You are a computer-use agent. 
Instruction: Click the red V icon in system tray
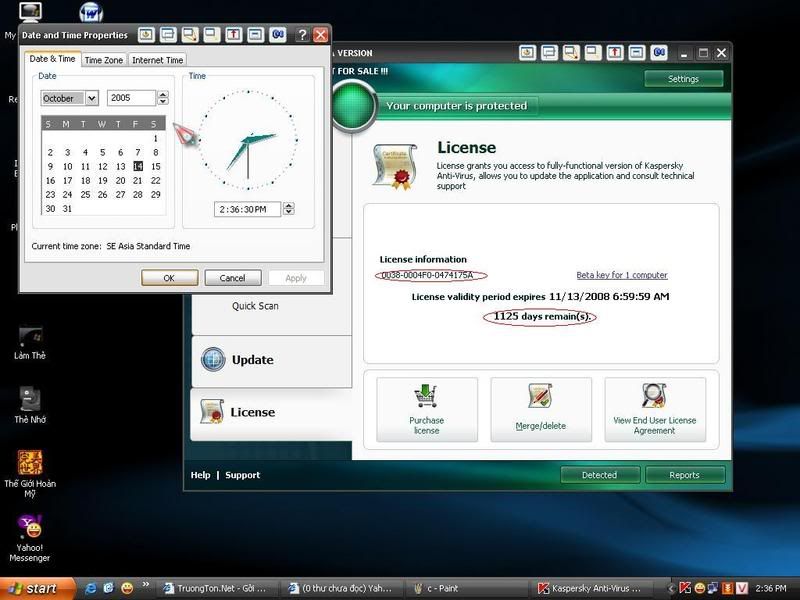tap(742, 588)
